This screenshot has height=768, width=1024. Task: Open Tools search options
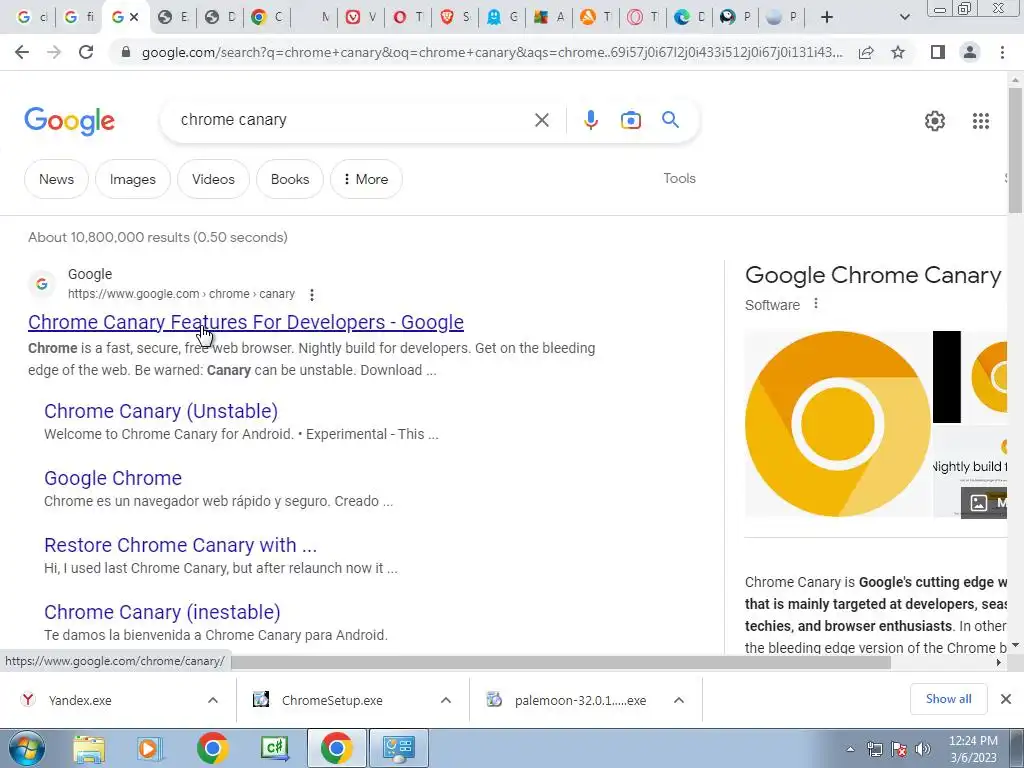coord(679,178)
